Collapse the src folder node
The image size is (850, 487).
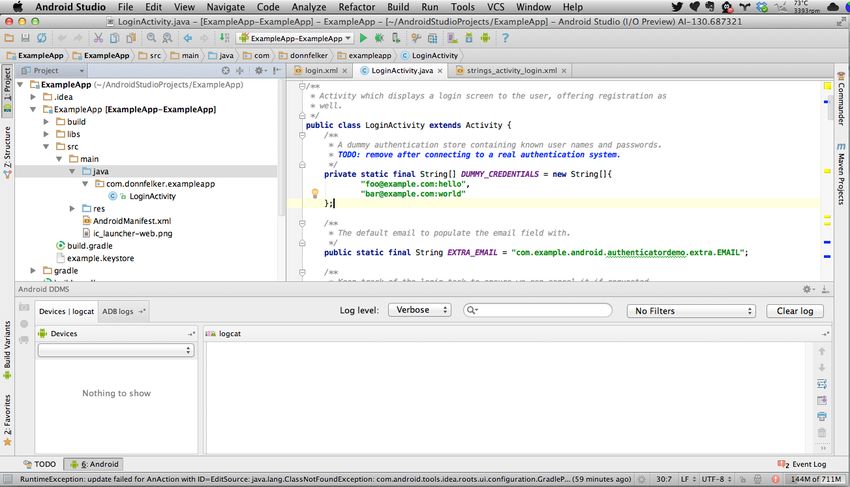coord(46,147)
